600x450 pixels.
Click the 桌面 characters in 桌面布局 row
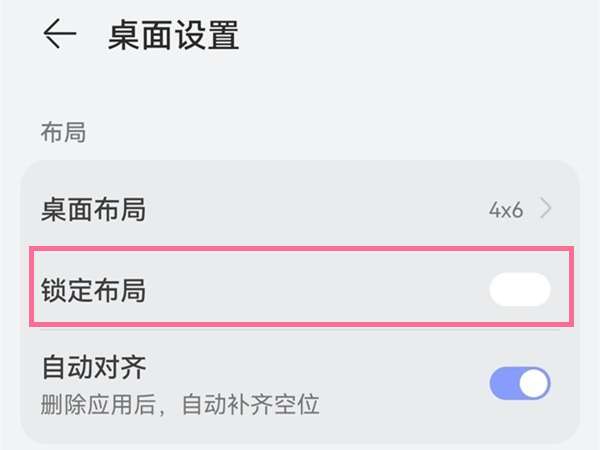point(67,209)
